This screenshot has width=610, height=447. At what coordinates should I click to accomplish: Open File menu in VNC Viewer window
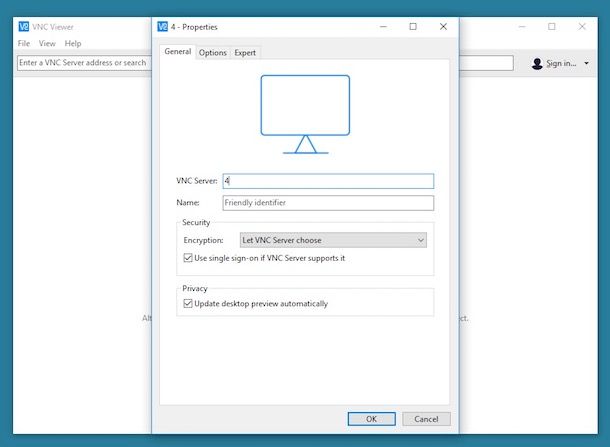click(24, 43)
